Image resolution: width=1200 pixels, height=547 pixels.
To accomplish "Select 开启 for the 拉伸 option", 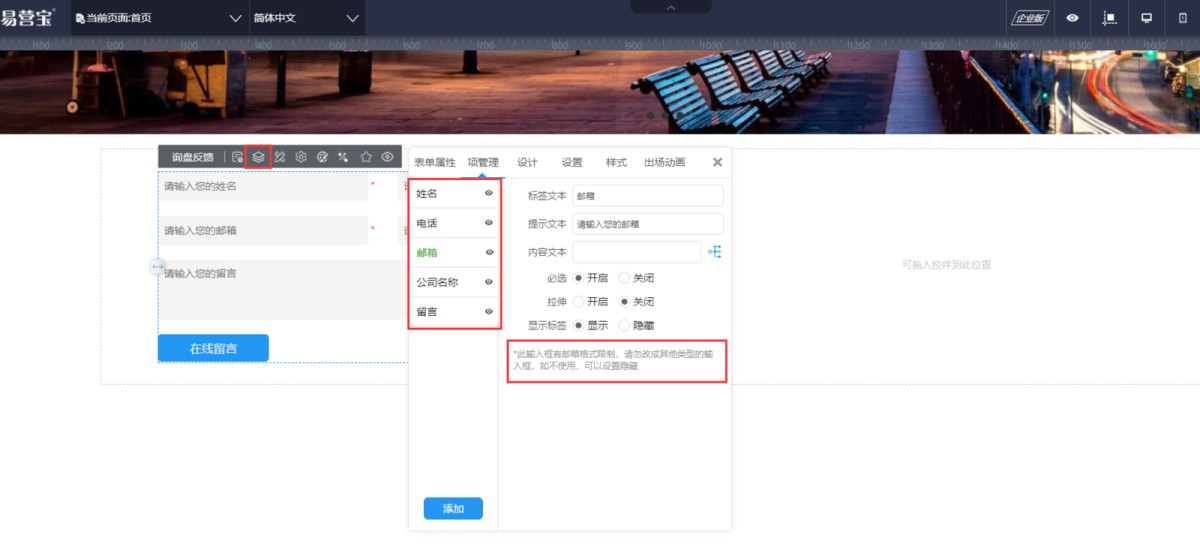I will pos(579,302).
